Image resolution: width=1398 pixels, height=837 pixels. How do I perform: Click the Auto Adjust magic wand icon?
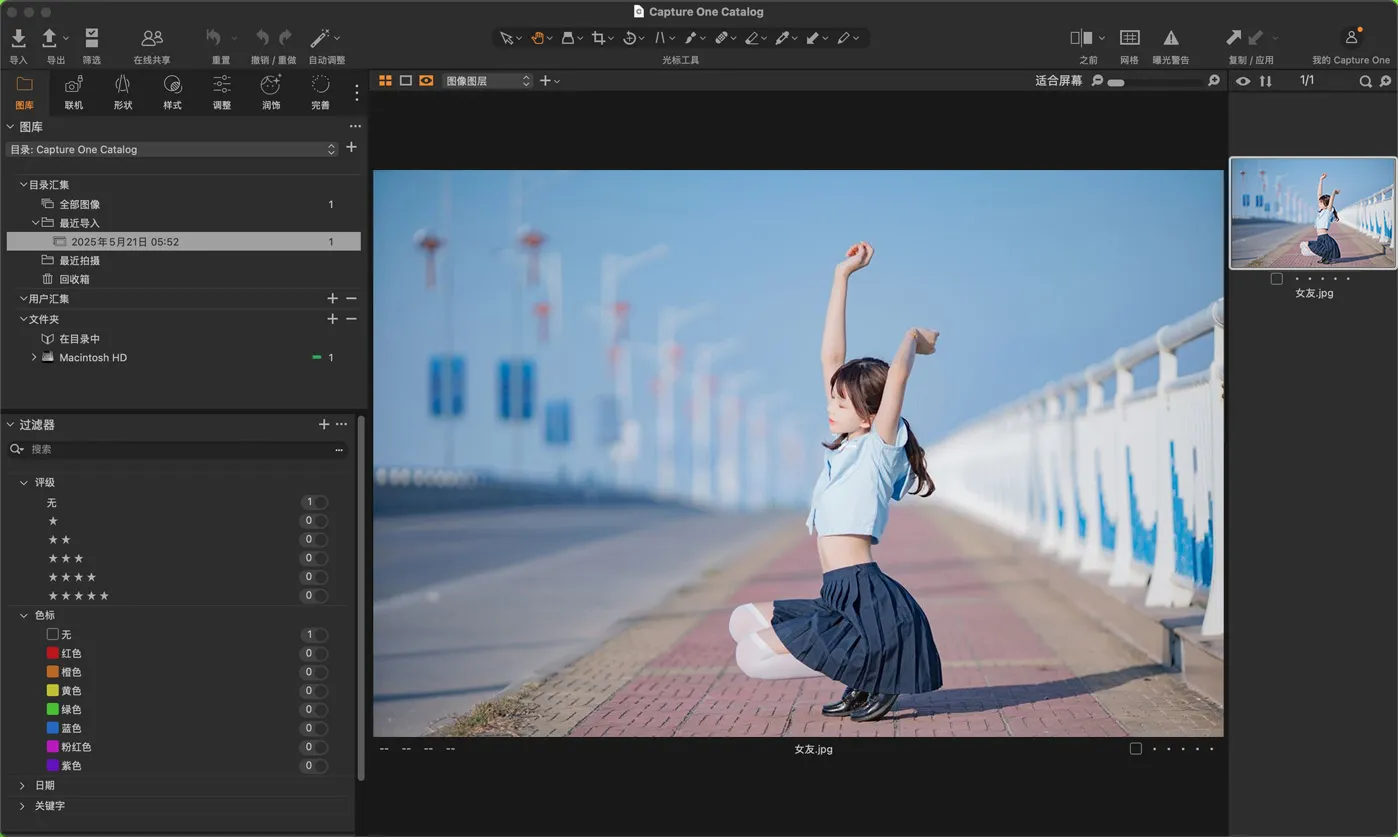click(320, 38)
